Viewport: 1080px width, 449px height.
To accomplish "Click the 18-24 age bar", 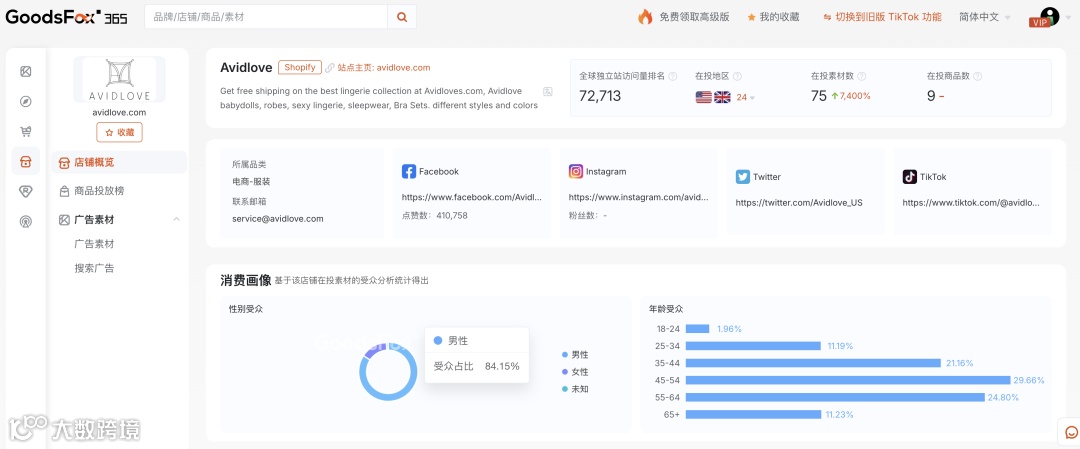I will [697, 328].
